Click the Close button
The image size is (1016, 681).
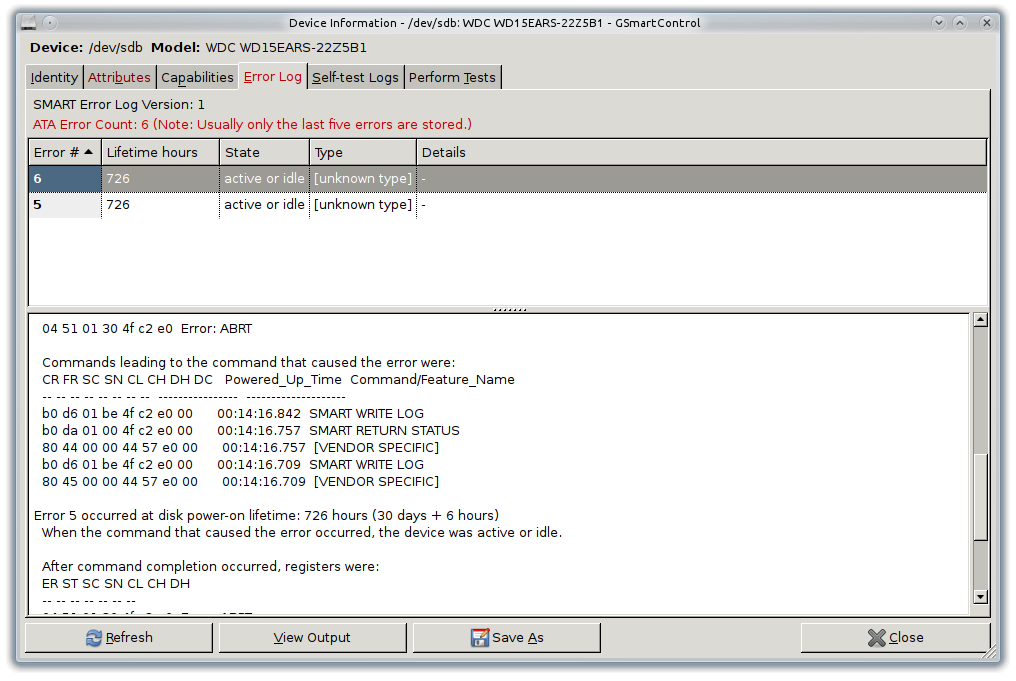[x=895, y=638]
